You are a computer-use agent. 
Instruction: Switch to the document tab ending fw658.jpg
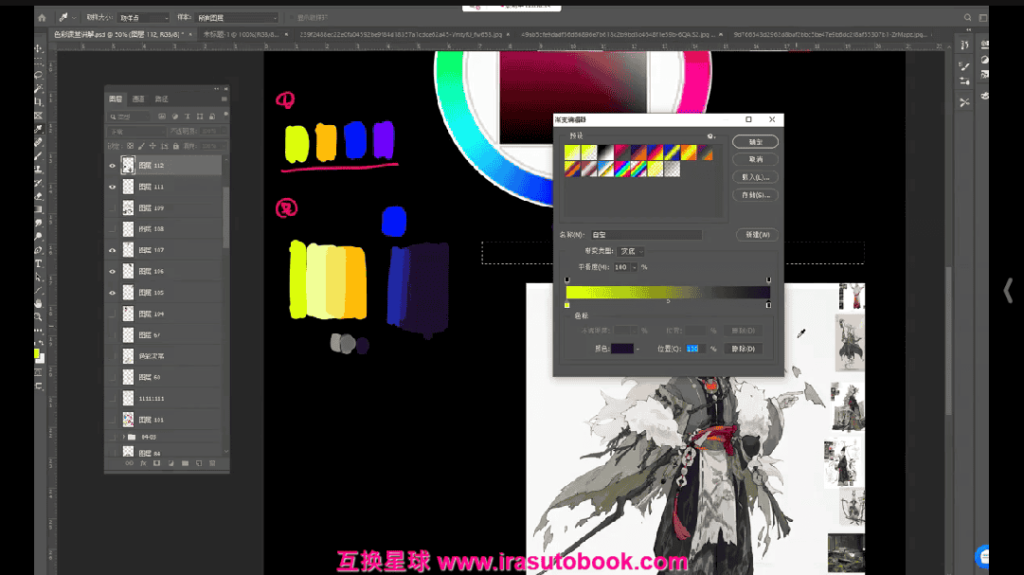tap(400, 34)
